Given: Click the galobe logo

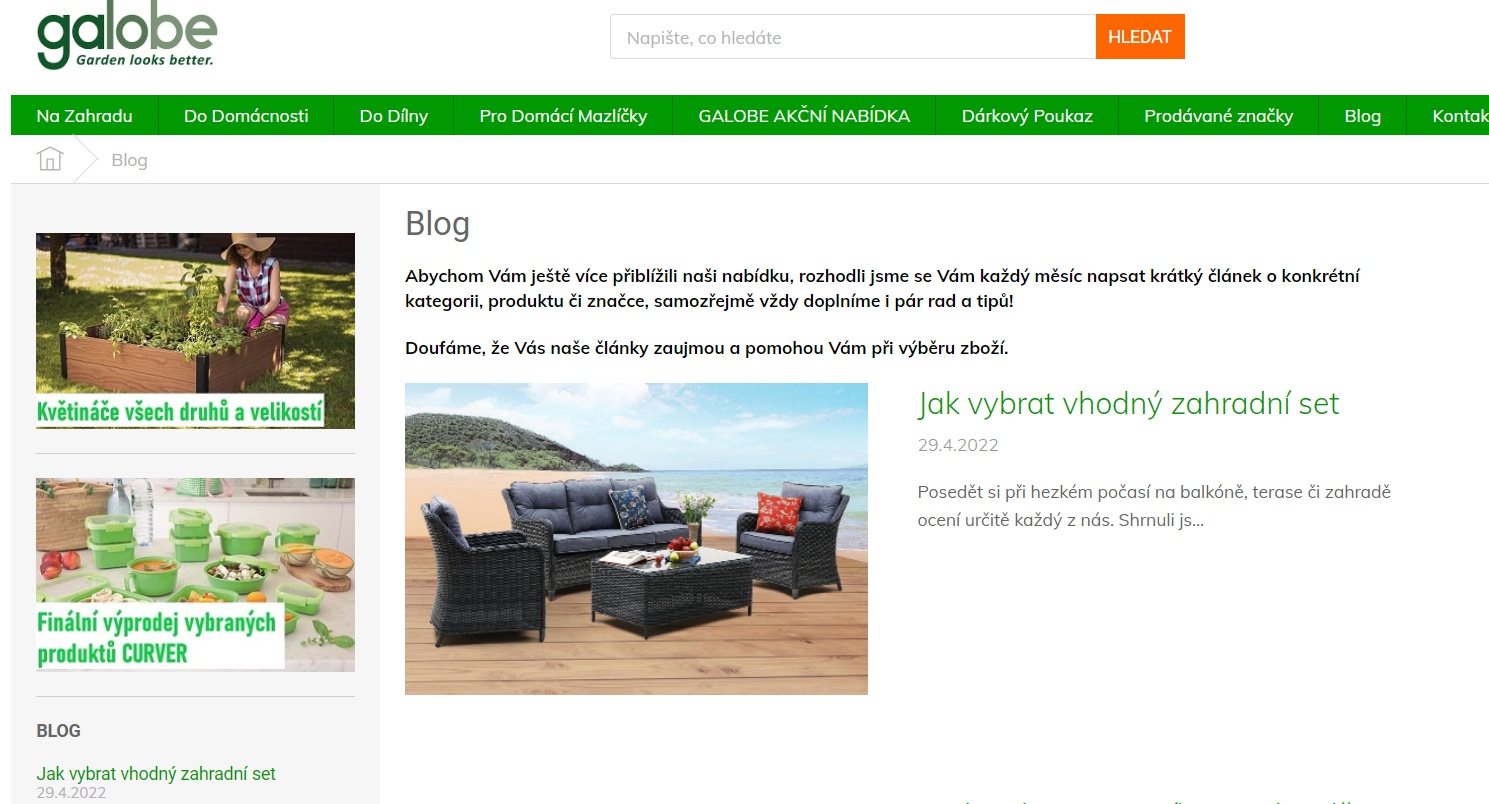Looking at the screenshot, I should click(127, 39).
